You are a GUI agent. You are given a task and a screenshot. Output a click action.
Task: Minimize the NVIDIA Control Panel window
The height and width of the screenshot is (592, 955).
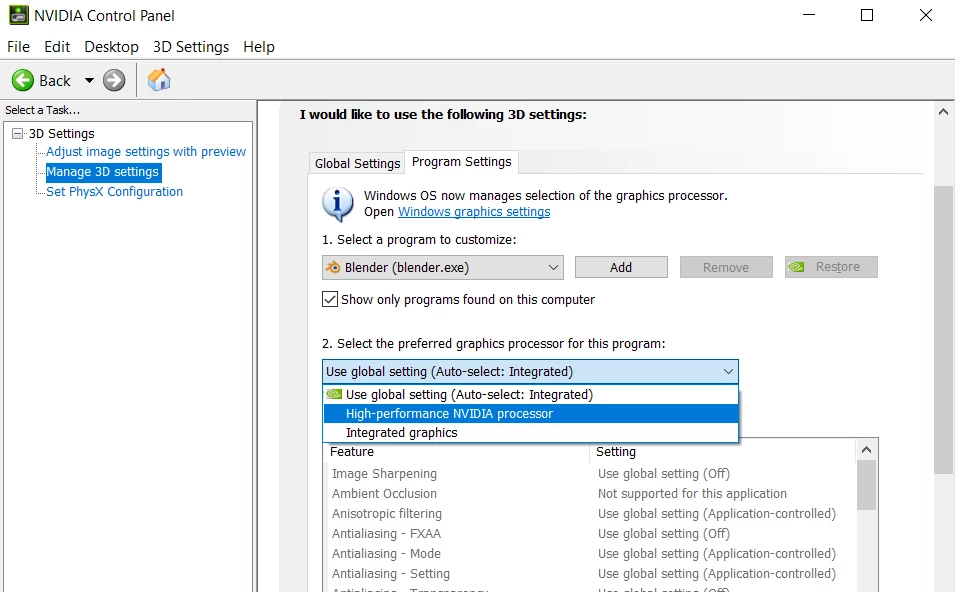point(809,15)
